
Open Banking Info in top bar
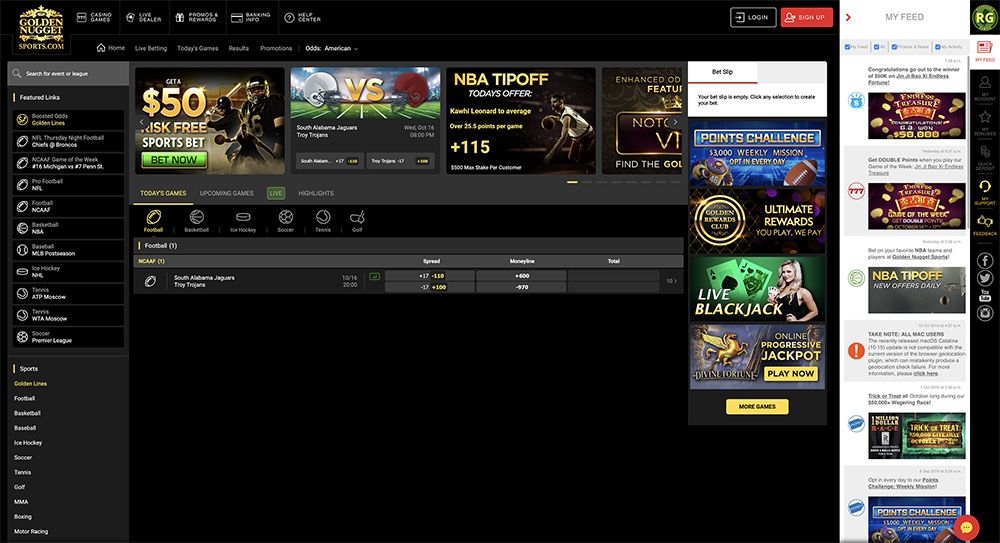tap(251, 17)
